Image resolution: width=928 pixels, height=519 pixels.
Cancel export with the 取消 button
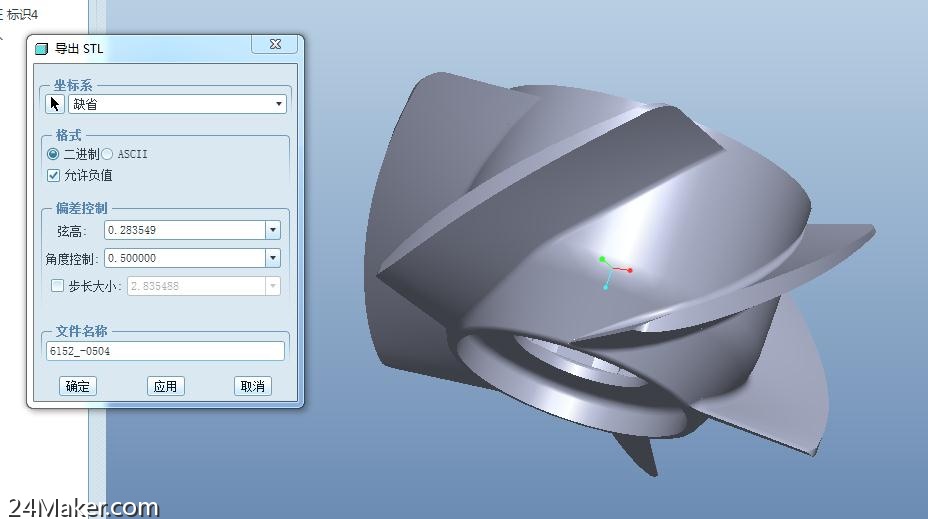point(253,386)
